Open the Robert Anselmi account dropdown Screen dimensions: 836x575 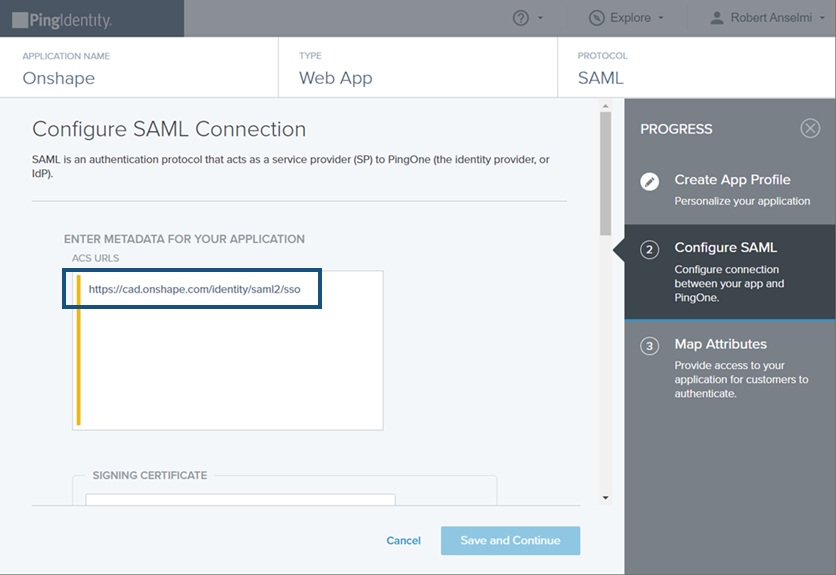coord(774,18)
